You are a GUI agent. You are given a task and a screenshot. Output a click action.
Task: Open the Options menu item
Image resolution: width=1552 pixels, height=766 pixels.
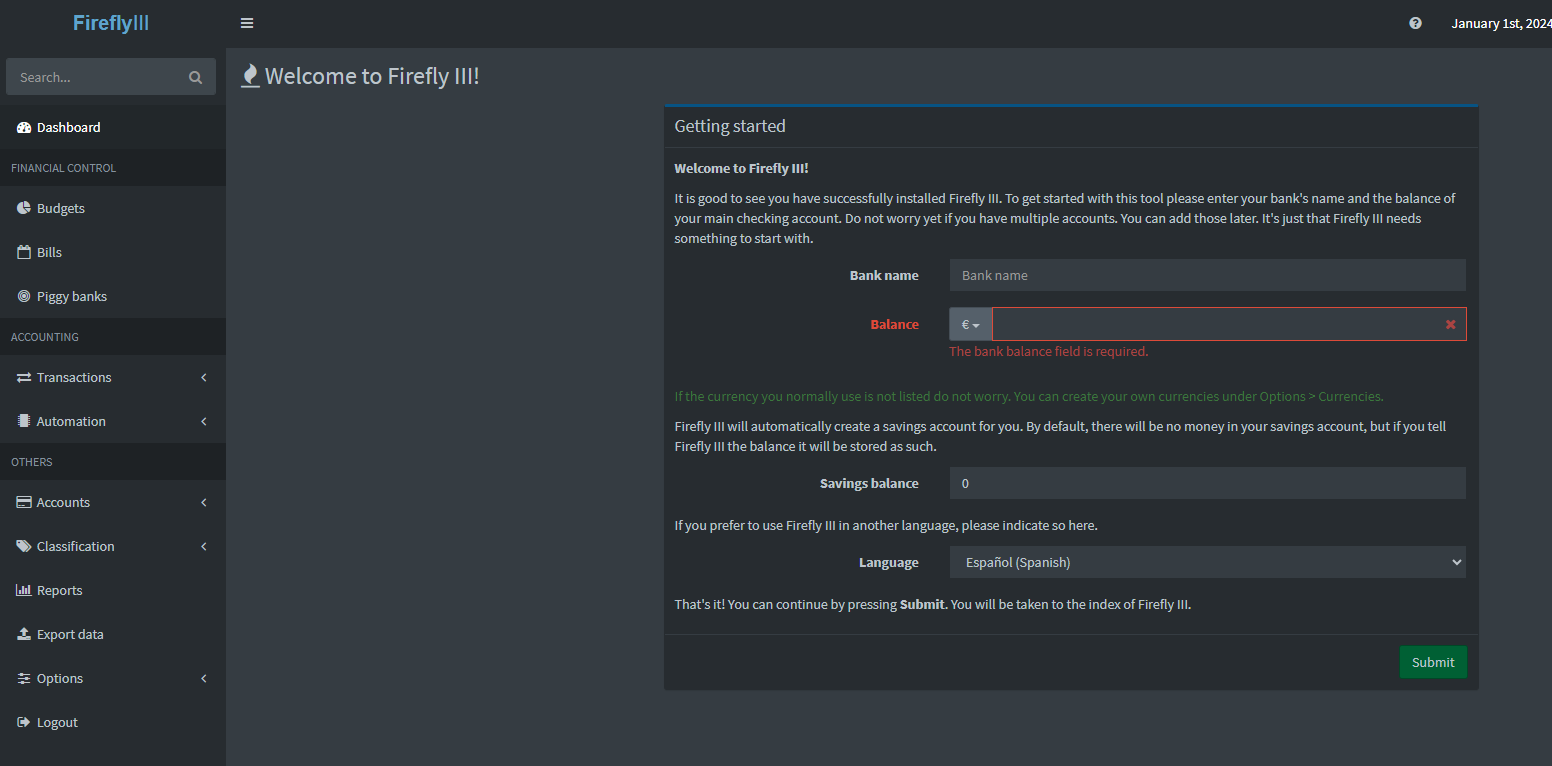coord(60,678)
